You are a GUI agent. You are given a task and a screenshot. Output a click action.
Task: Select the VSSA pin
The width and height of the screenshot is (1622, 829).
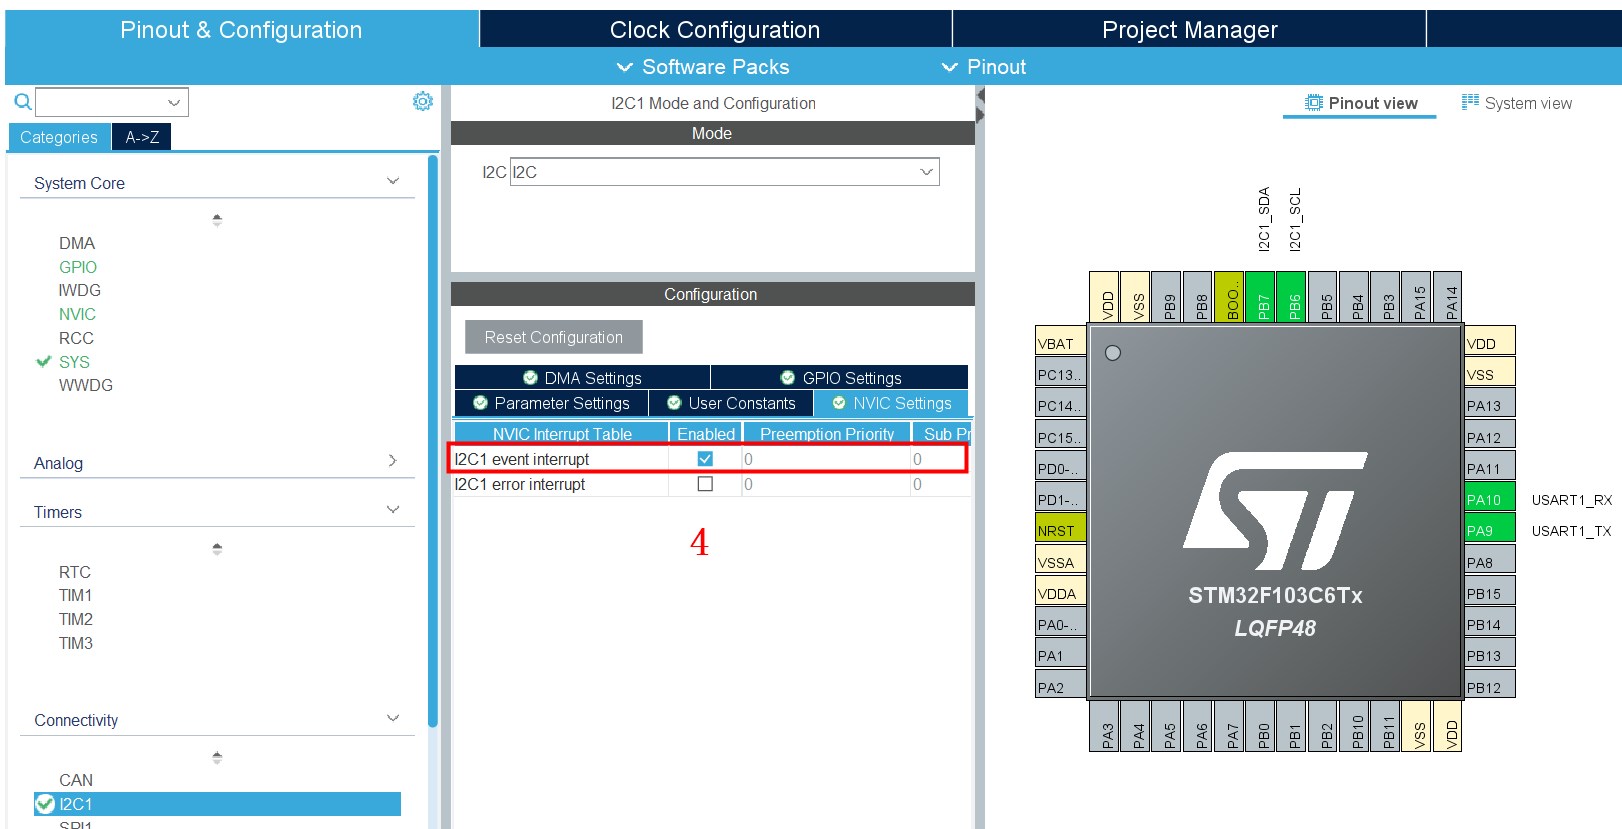click(1060, 561)
